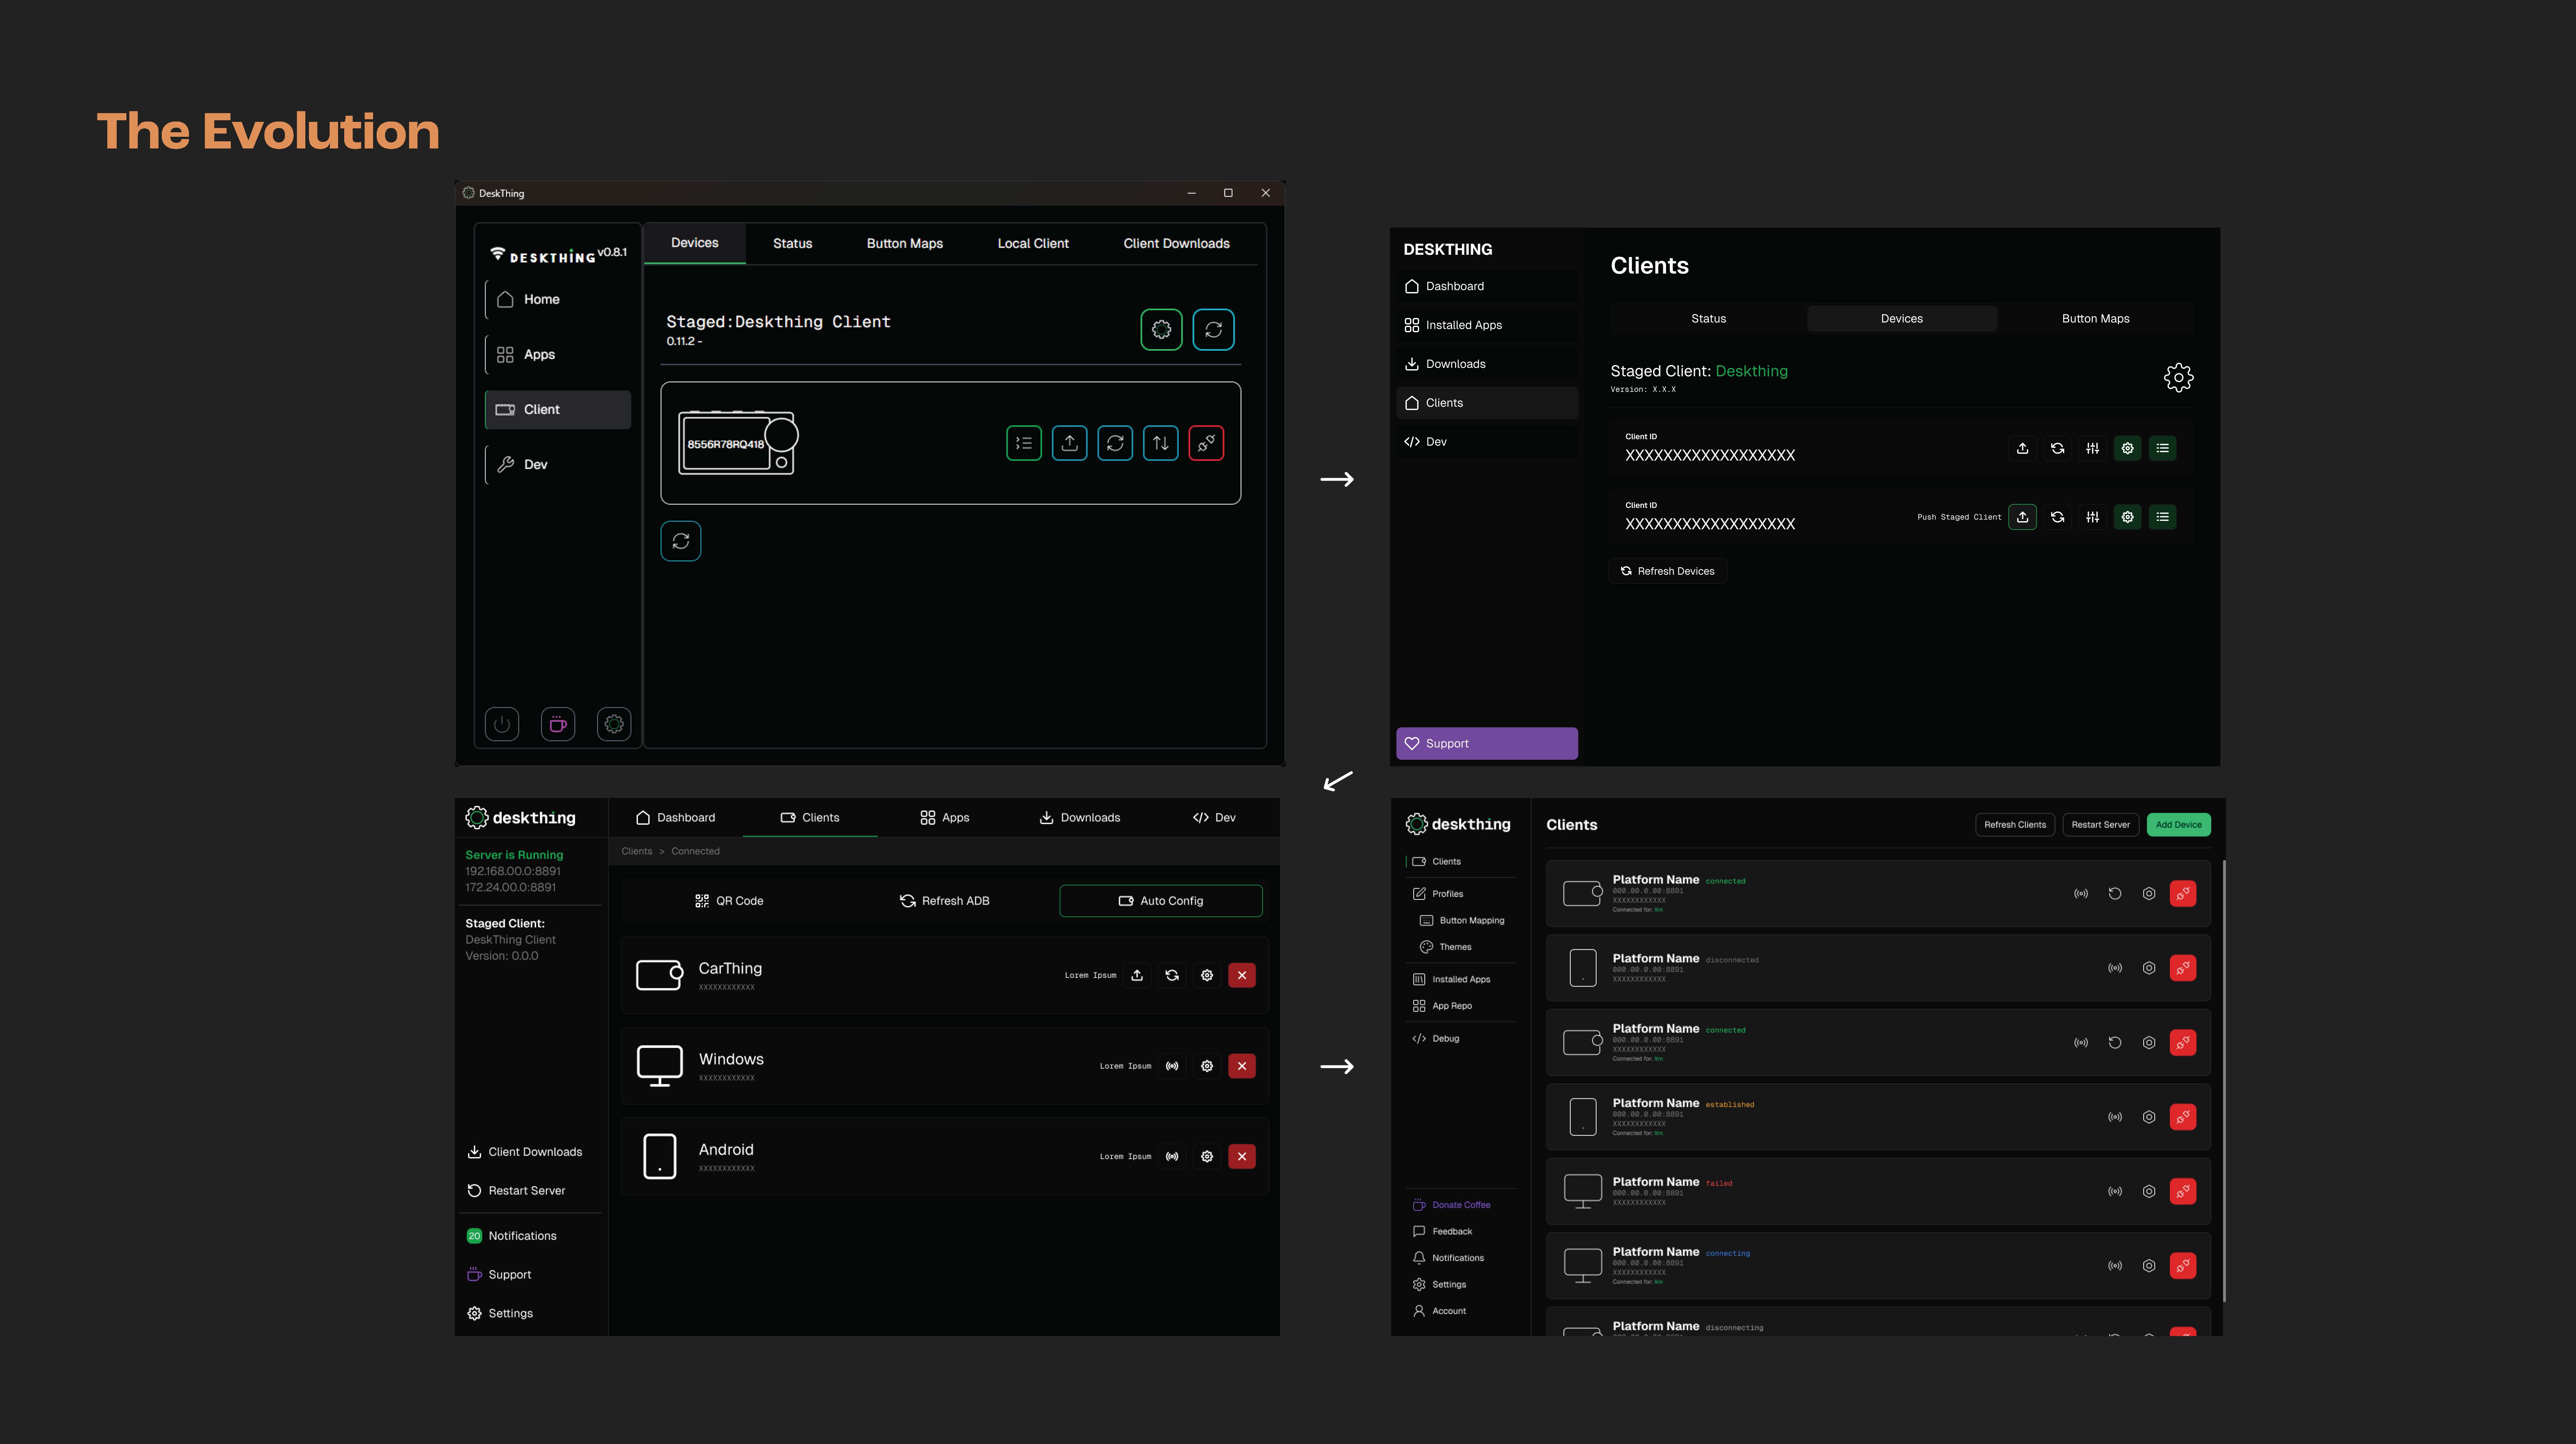The height and width of the screenshot is (1444, 2576).
Task: Click the red disconnect icon for device 8556R78RQ418
Action: (x=1206, y=443)
